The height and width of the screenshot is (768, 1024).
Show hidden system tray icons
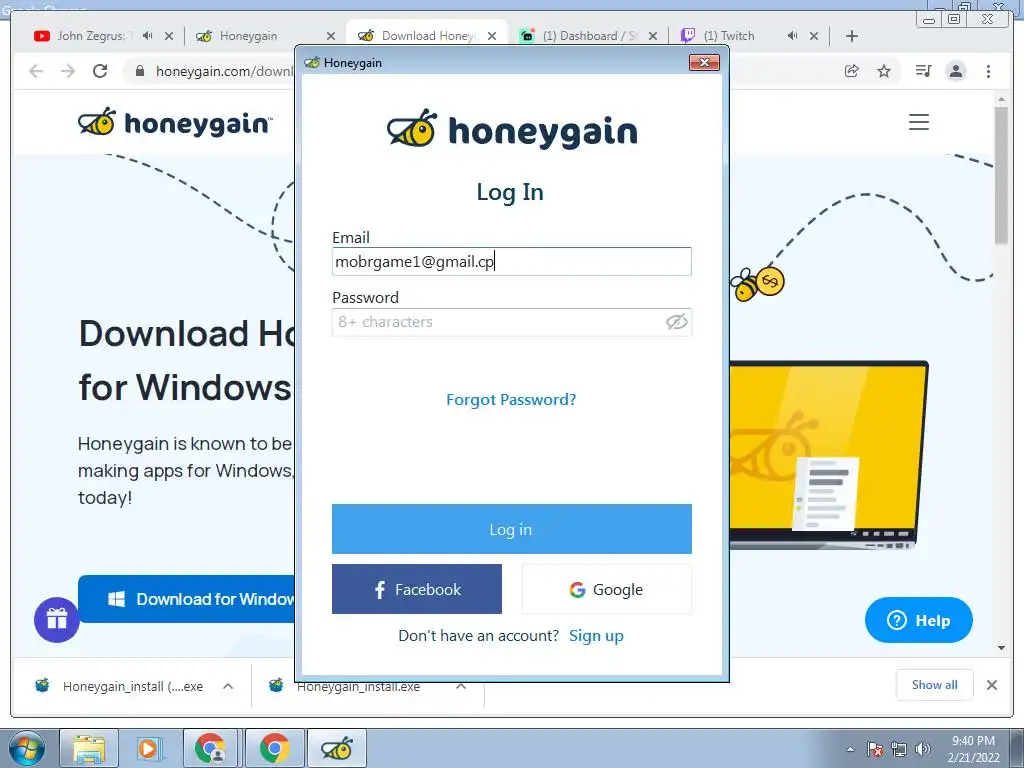click(850, 749)
